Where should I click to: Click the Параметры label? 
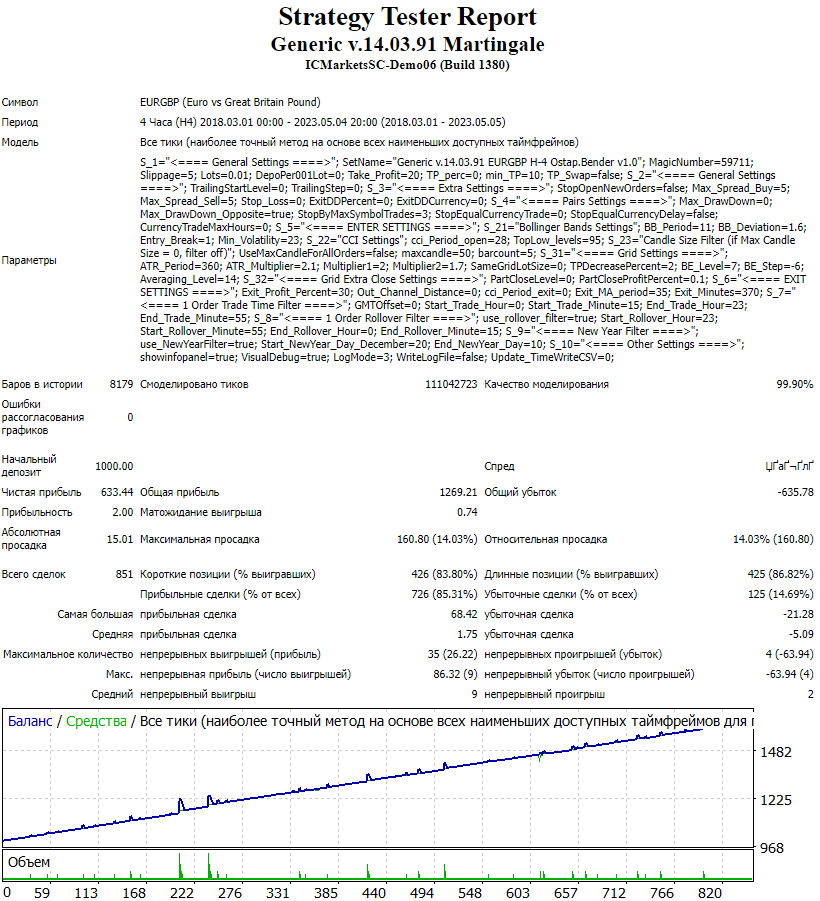tap(29, 260)
